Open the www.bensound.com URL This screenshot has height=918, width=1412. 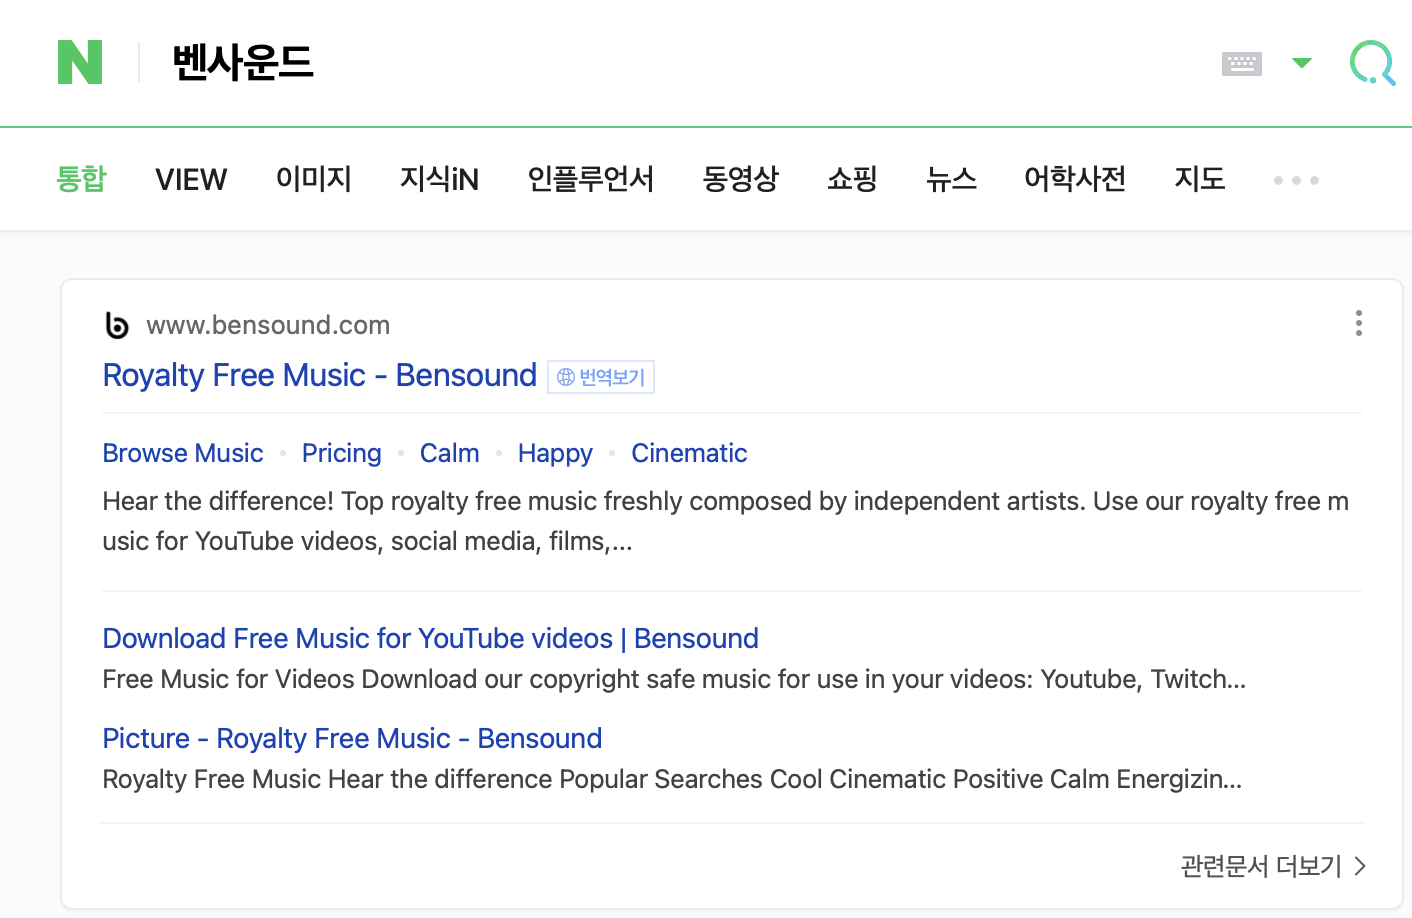click(x=268, y=325)
